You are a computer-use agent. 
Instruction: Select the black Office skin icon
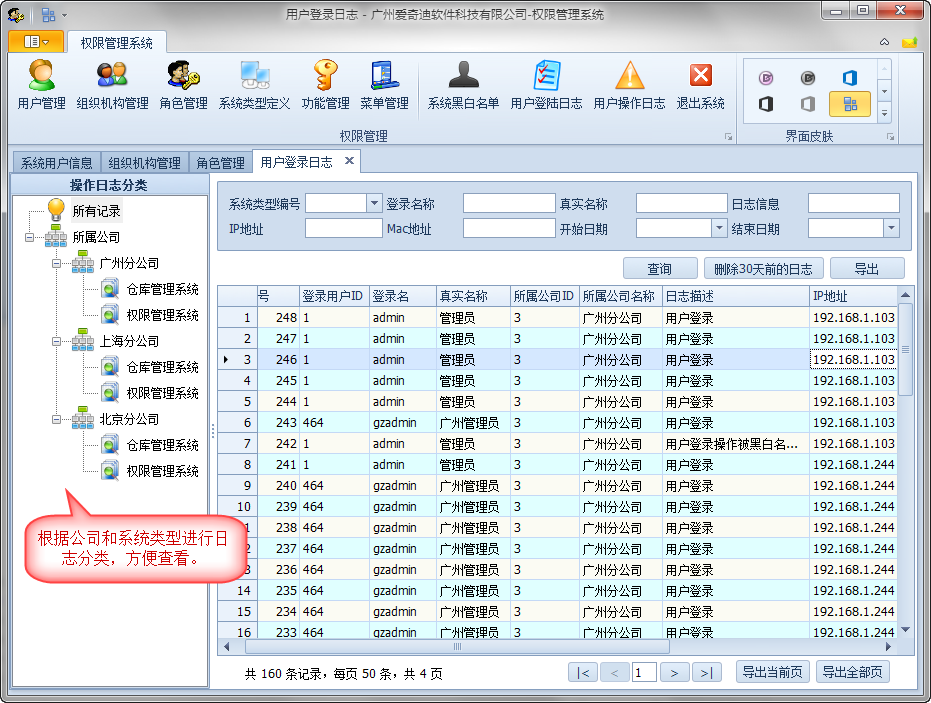pos(766,104)
